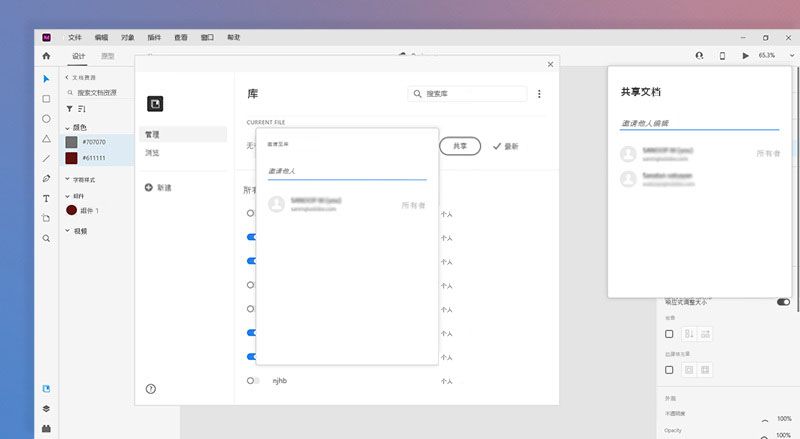Image resolution: width=800 pixels, height=439 pixels.
Task: Open the help question-mark icon
Action: pos(151,388)
